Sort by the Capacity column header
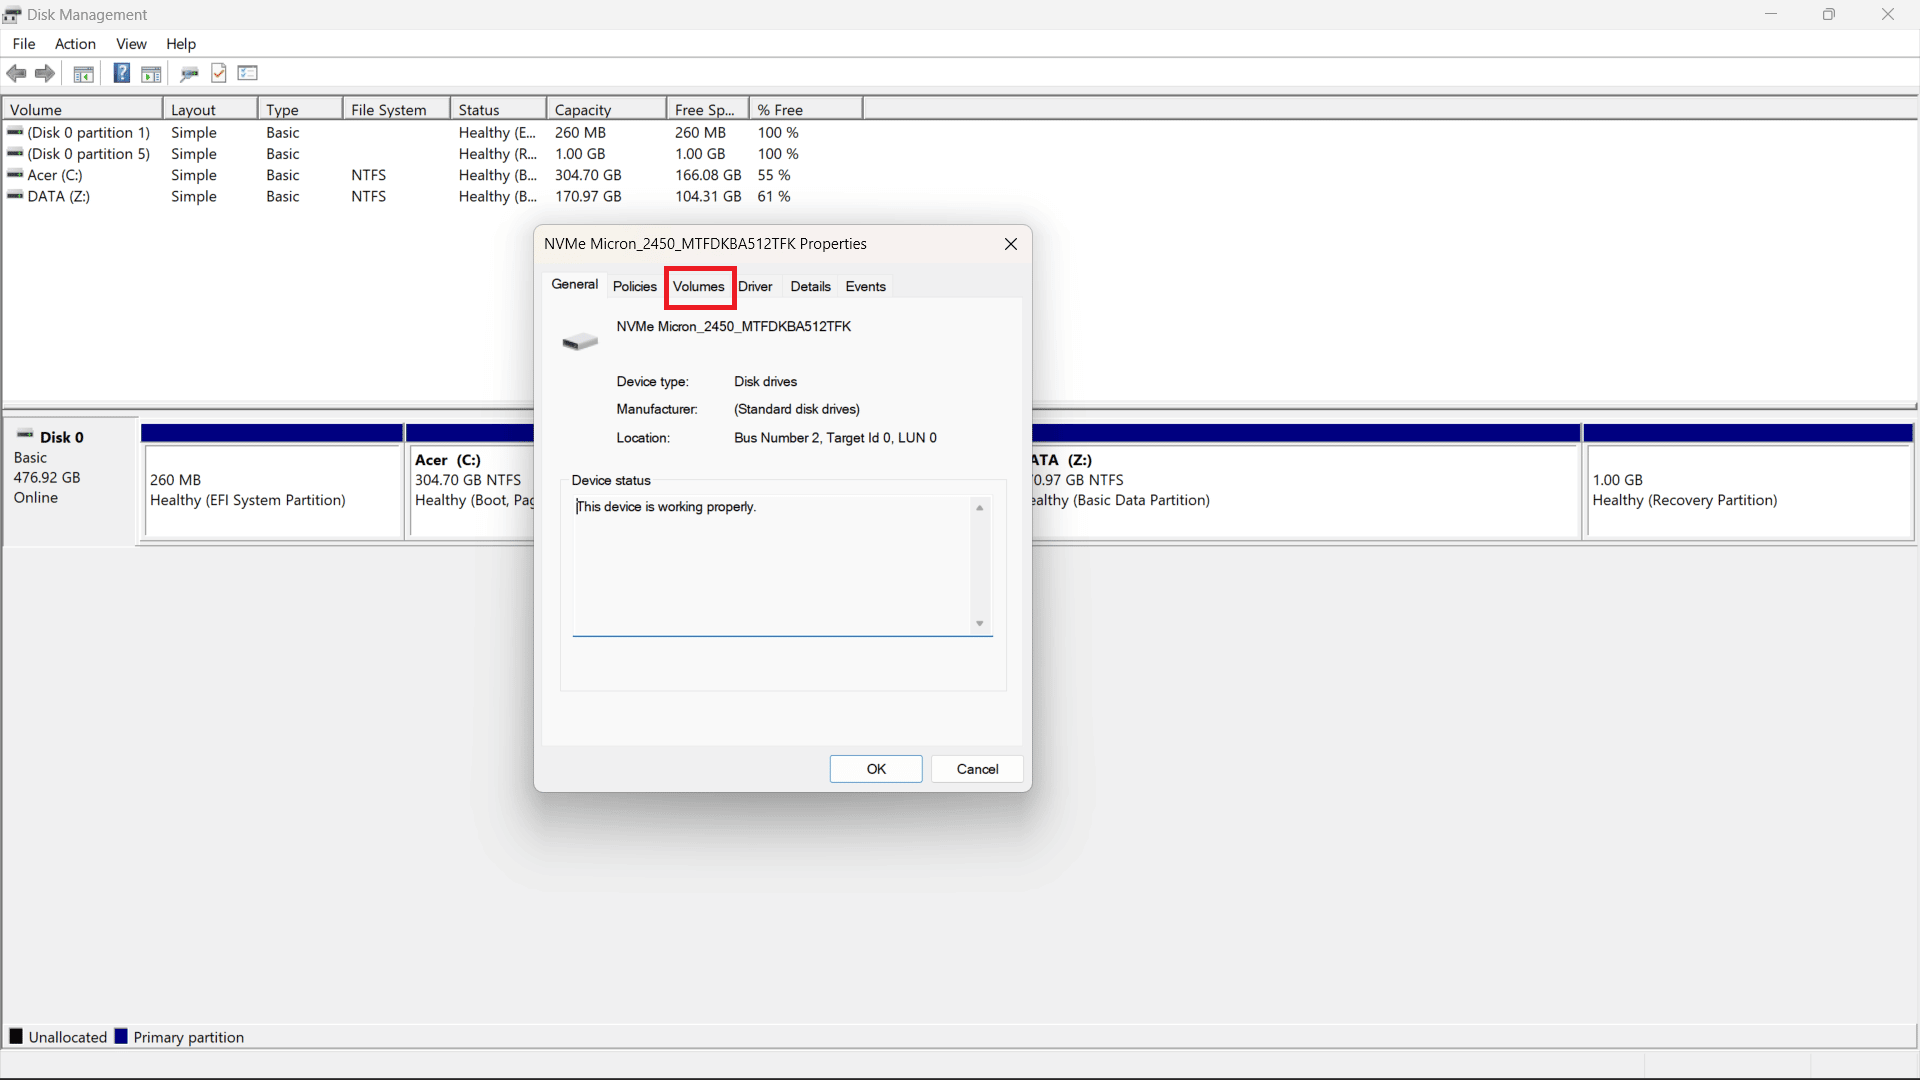 tap(606, 109)
